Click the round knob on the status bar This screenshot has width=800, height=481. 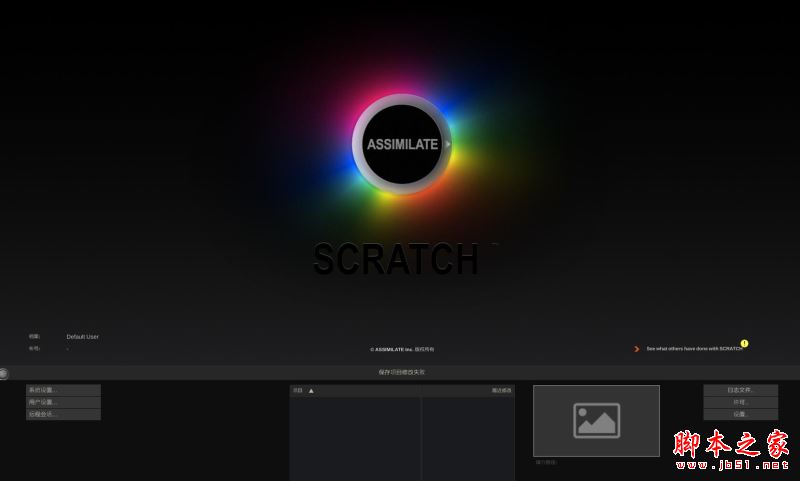(x=3, y=373)
